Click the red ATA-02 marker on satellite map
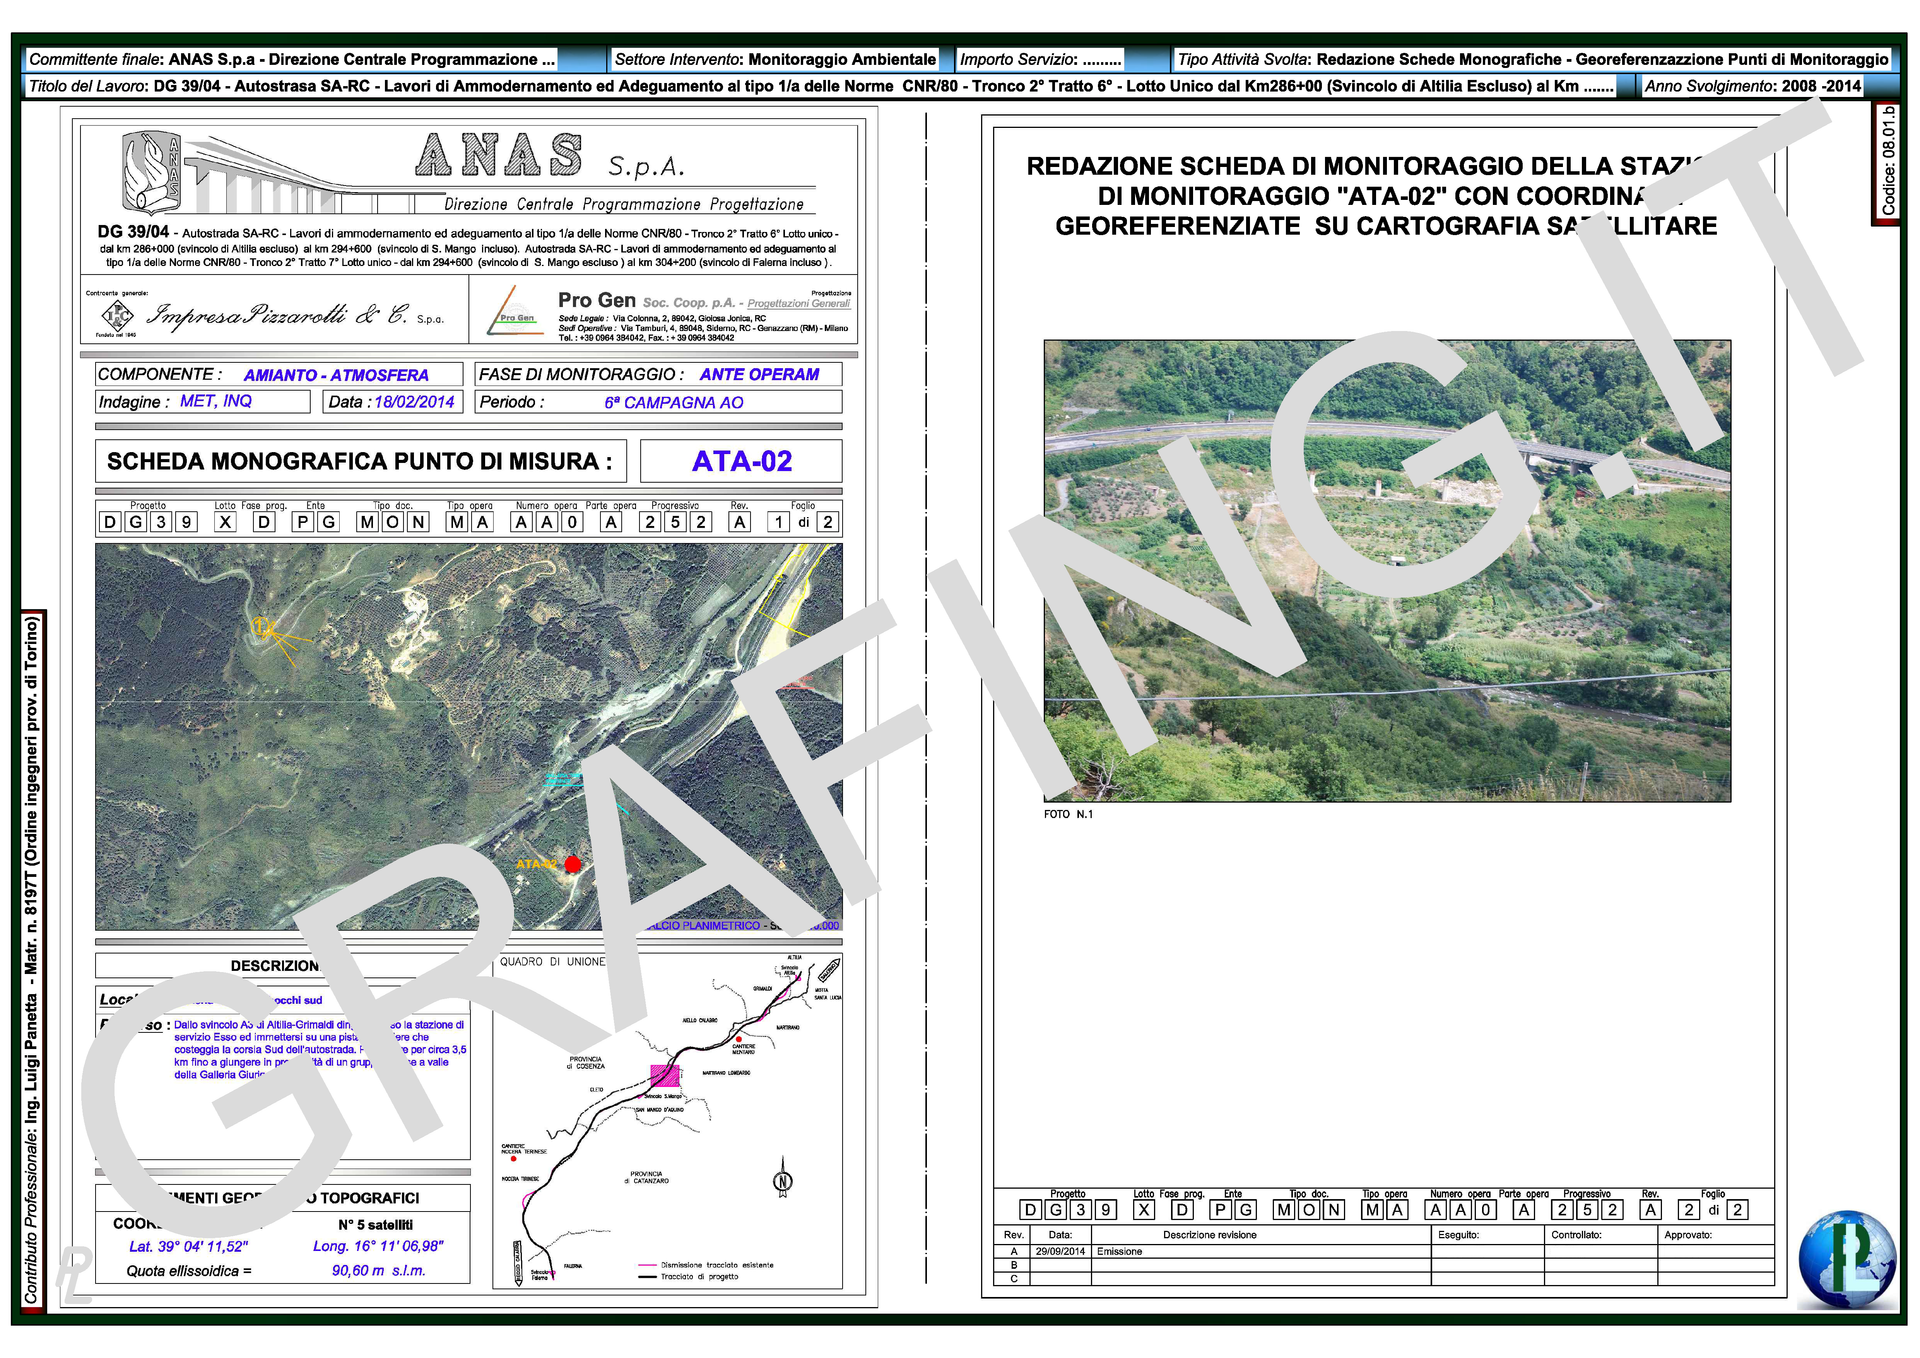1920x1358 pixels. (572, 864)
